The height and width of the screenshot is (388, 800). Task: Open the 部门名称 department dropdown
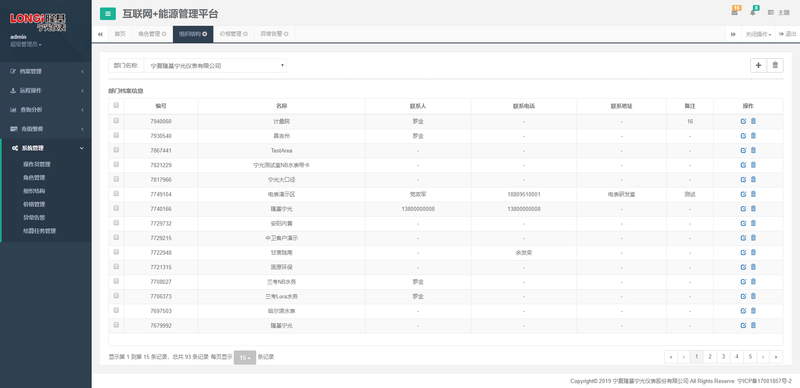point(215,65)
